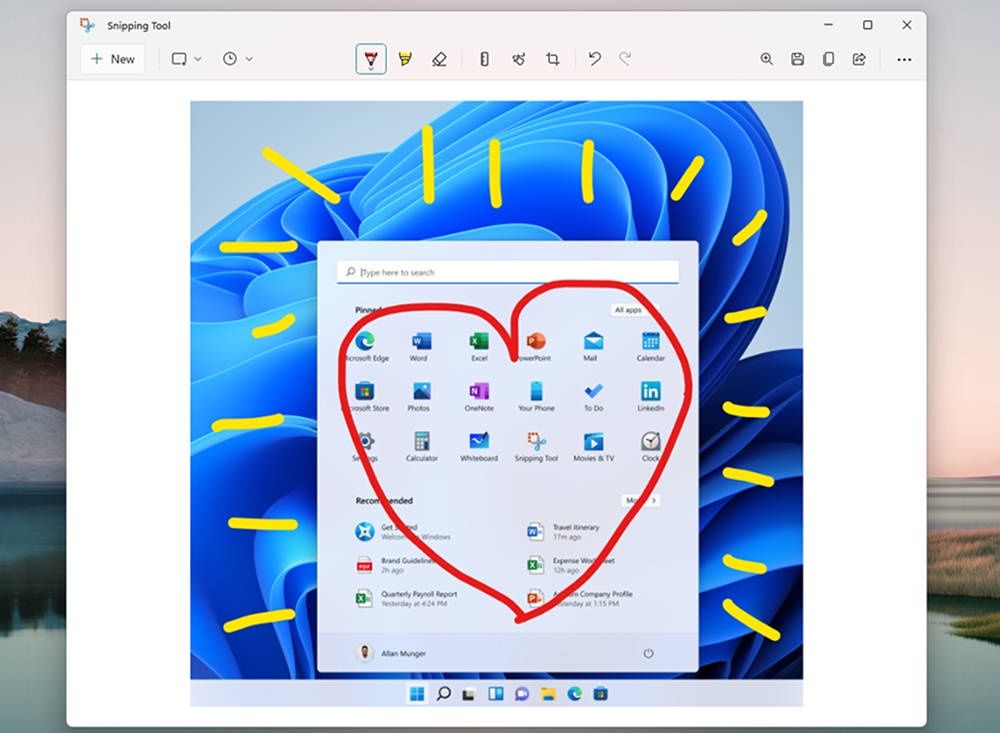1000x733 pixels.
Task: Select the red ballpoint pen tool
Action: pyautogui.click(x=371, y=59)
